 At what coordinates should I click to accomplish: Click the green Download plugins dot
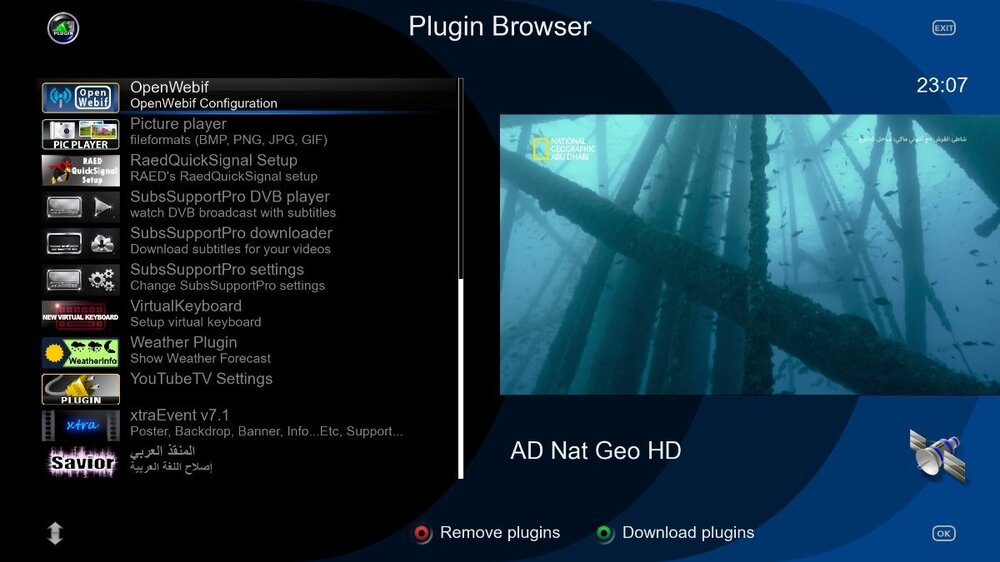(x=604, y=533)
